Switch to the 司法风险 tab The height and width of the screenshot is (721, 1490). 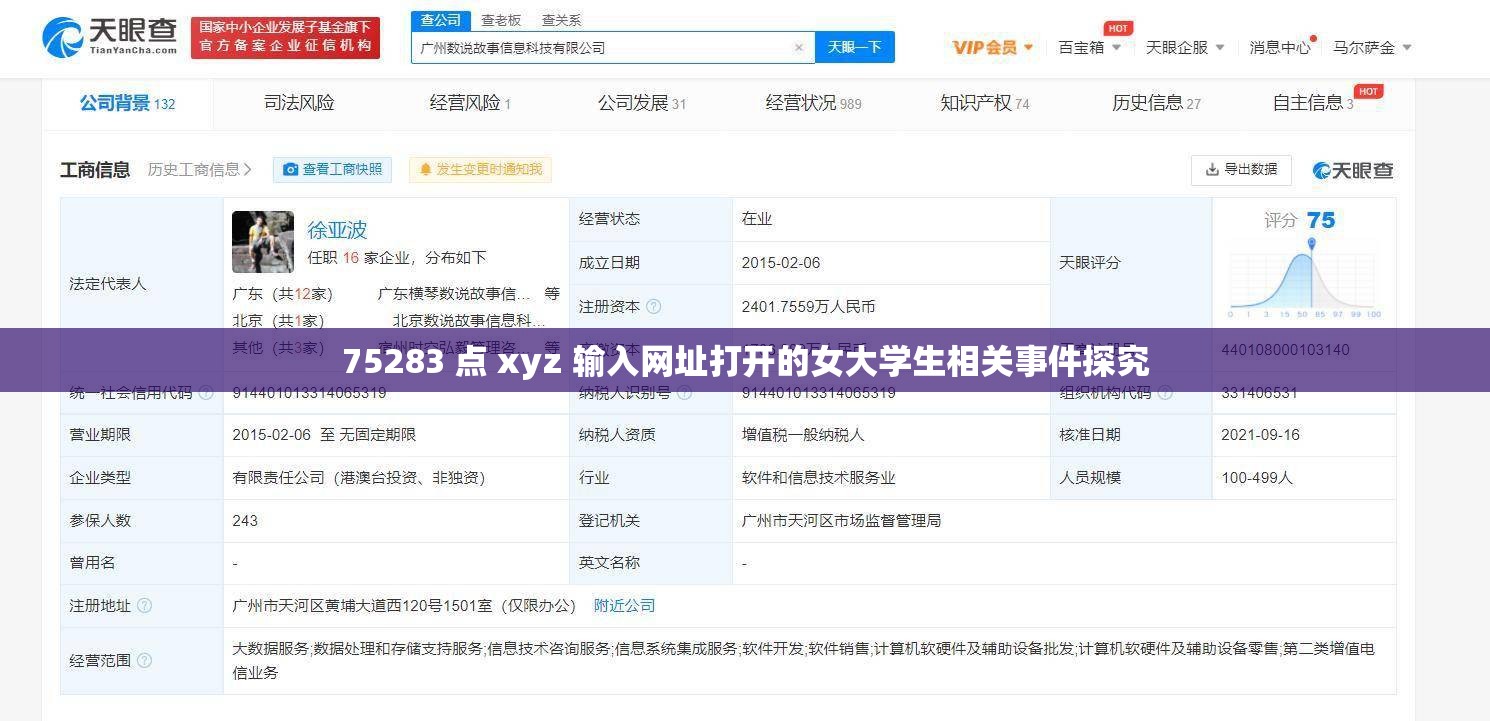click(299, 103)
